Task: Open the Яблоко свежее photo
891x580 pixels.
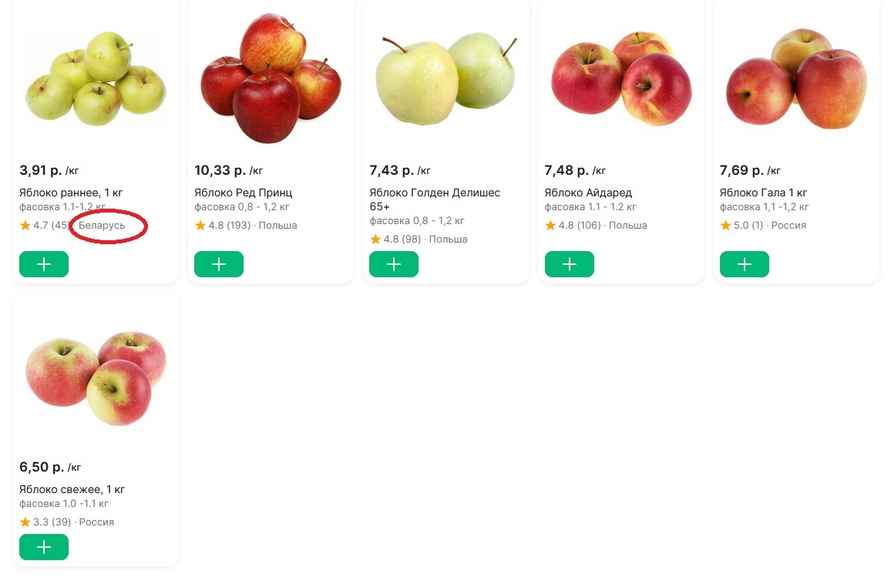Action: 96,378
